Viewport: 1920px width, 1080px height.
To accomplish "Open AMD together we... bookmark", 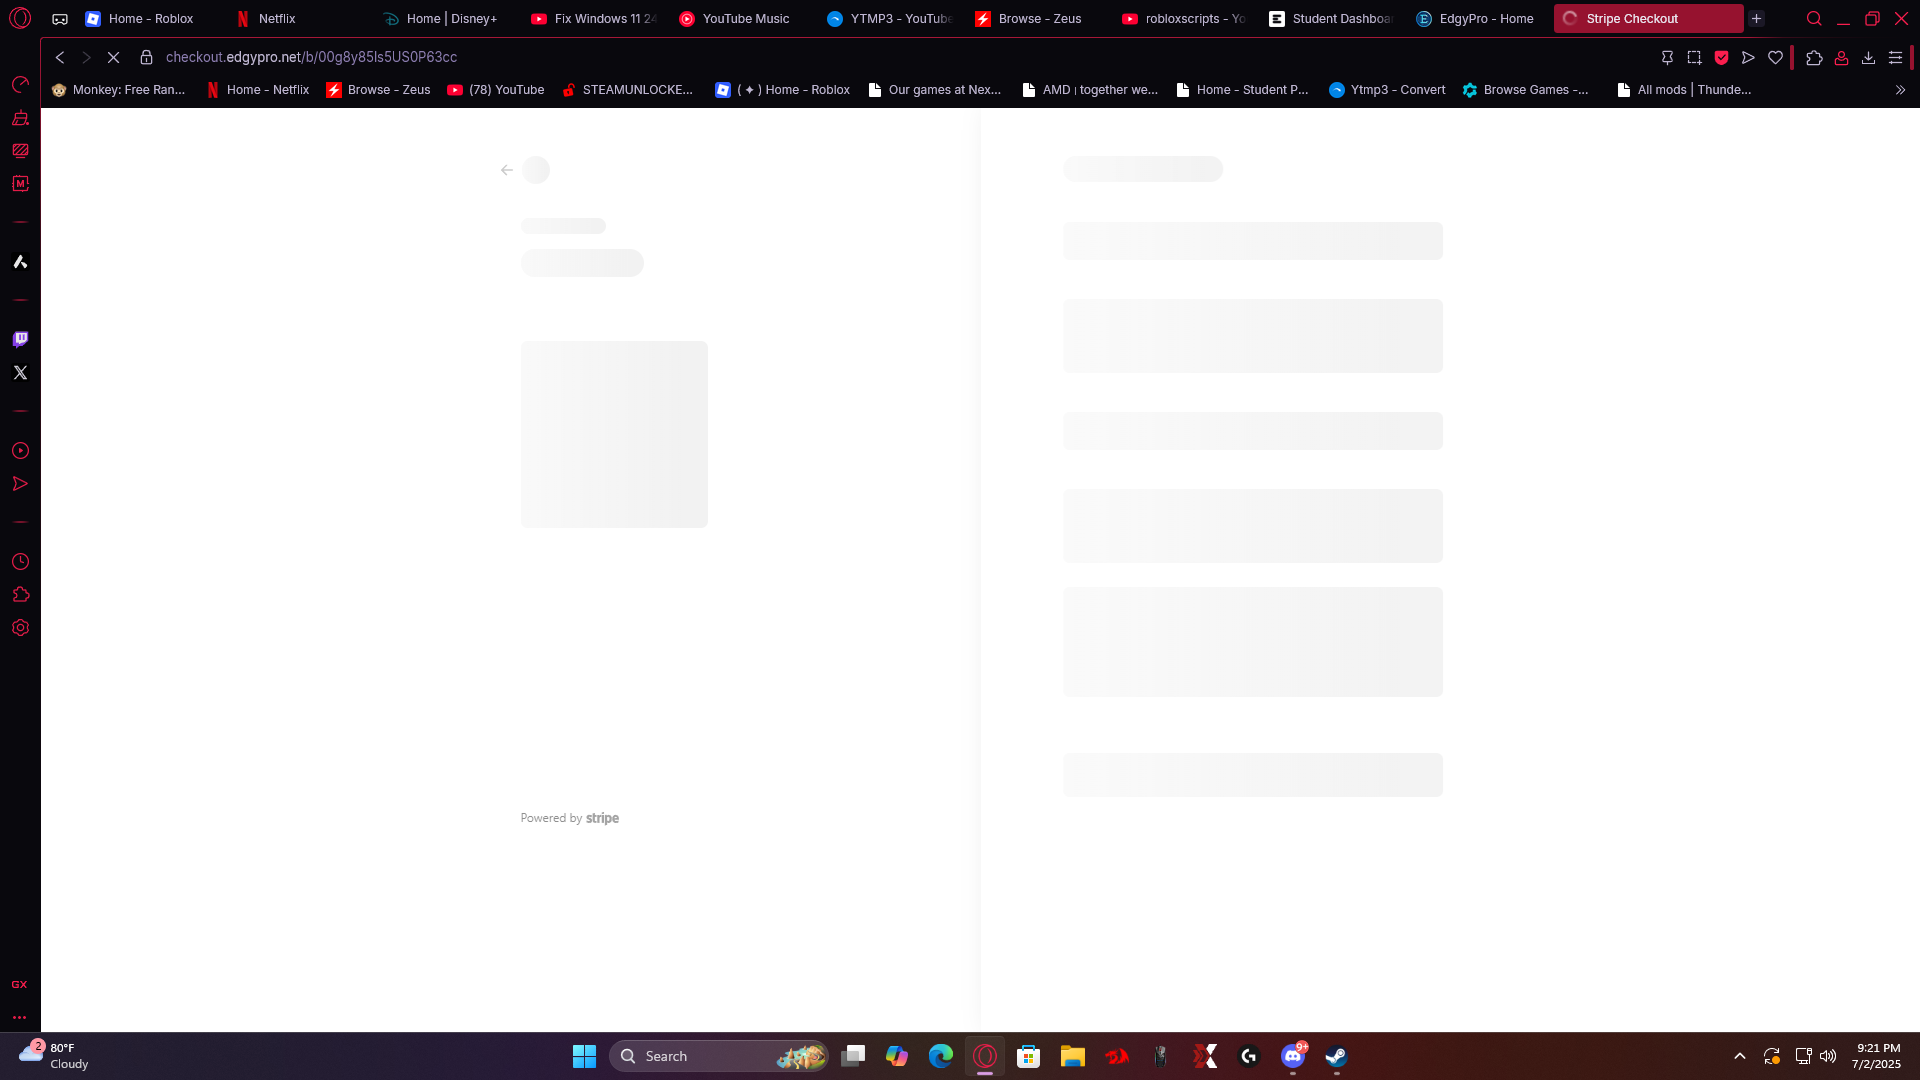I will [x=1090, y=90].
